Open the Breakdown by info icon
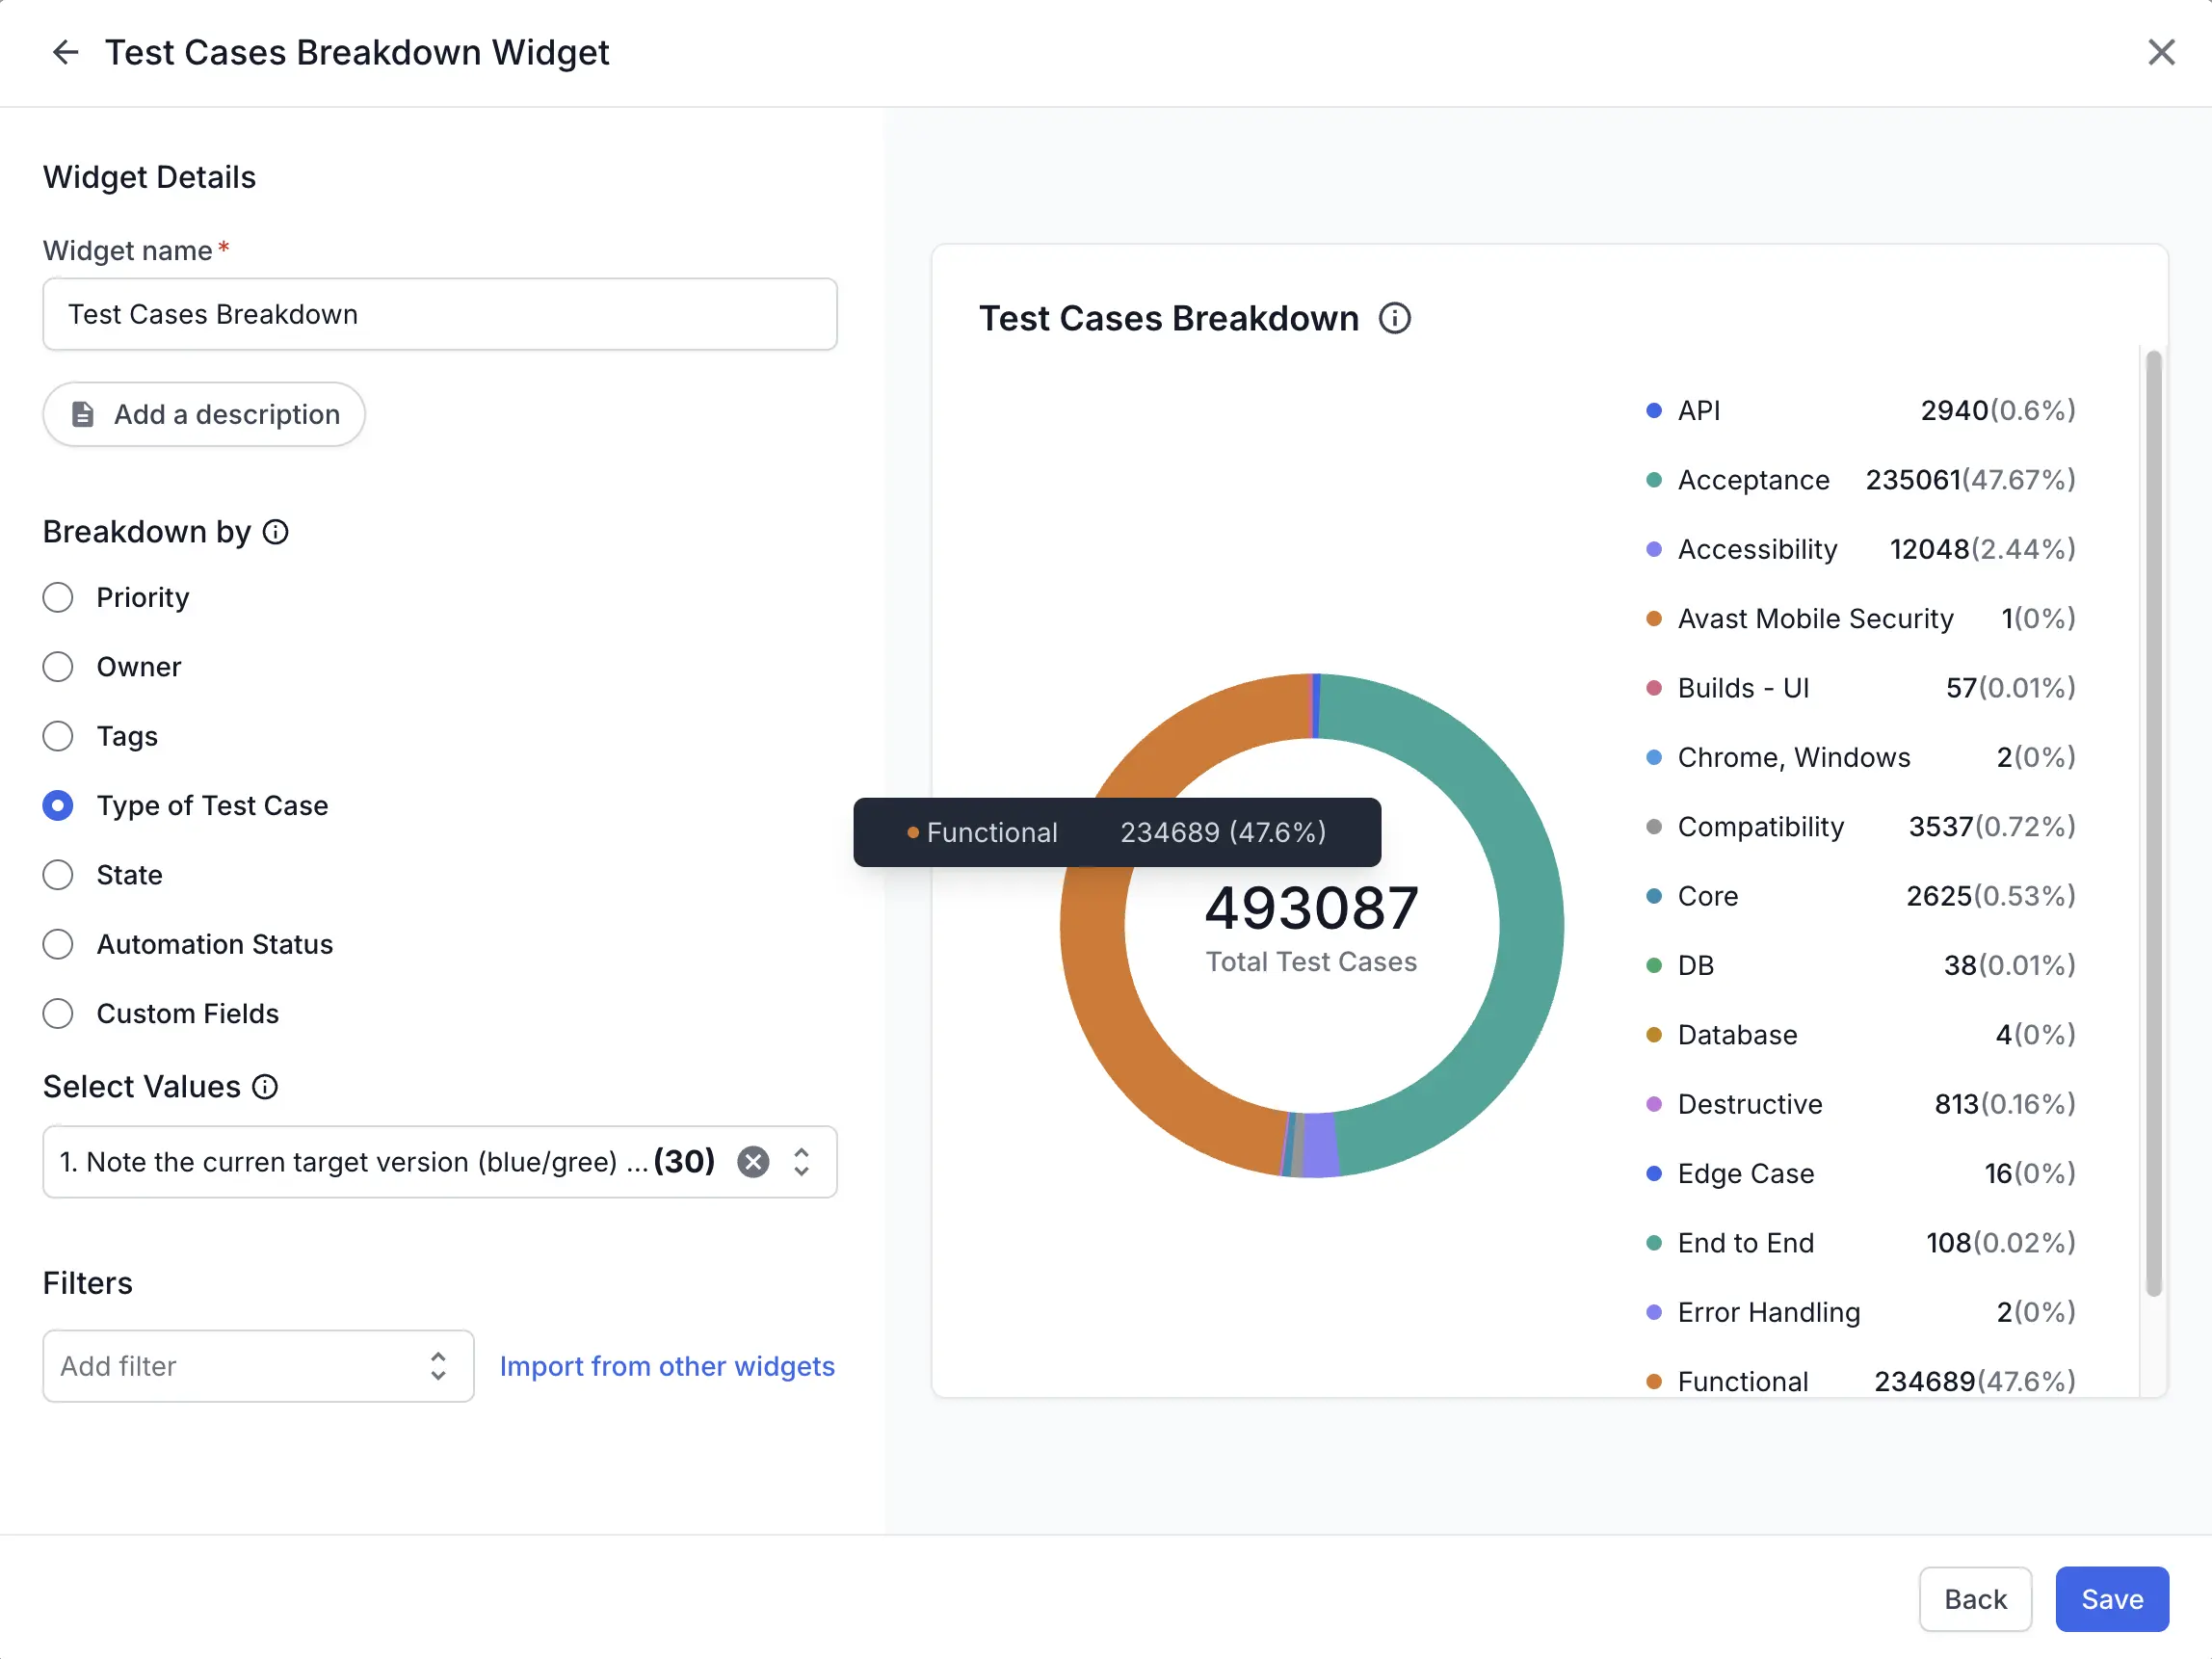Image resolution: width=2212 pixels, height=1659 pixels. tap(276, 532)
